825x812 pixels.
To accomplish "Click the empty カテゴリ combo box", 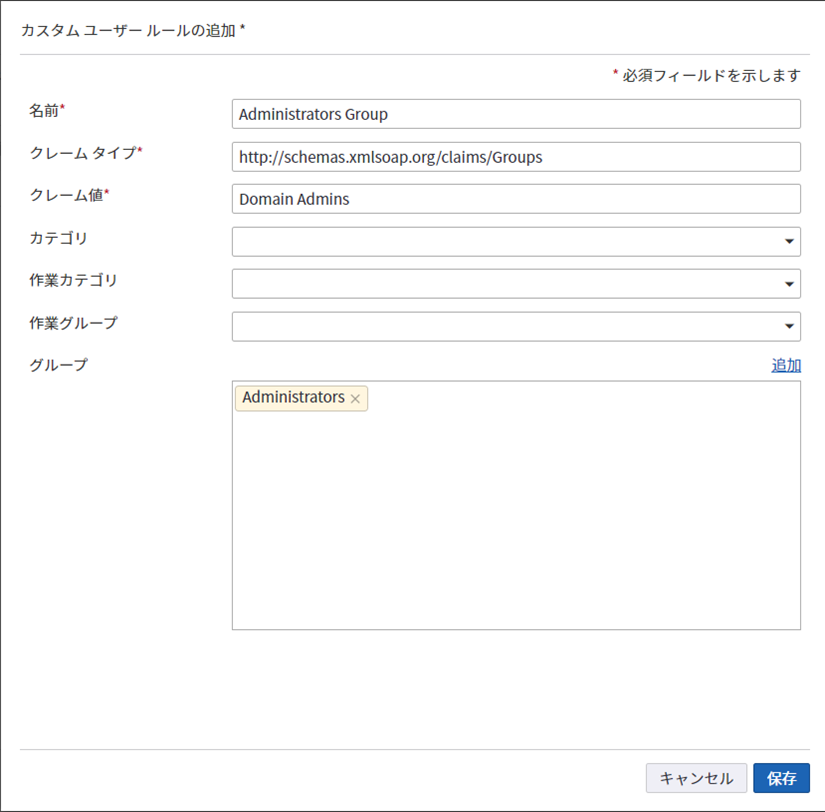I will click(500, 241).
